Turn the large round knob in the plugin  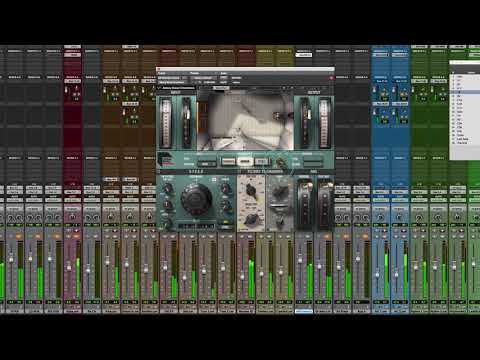point(196,199)
